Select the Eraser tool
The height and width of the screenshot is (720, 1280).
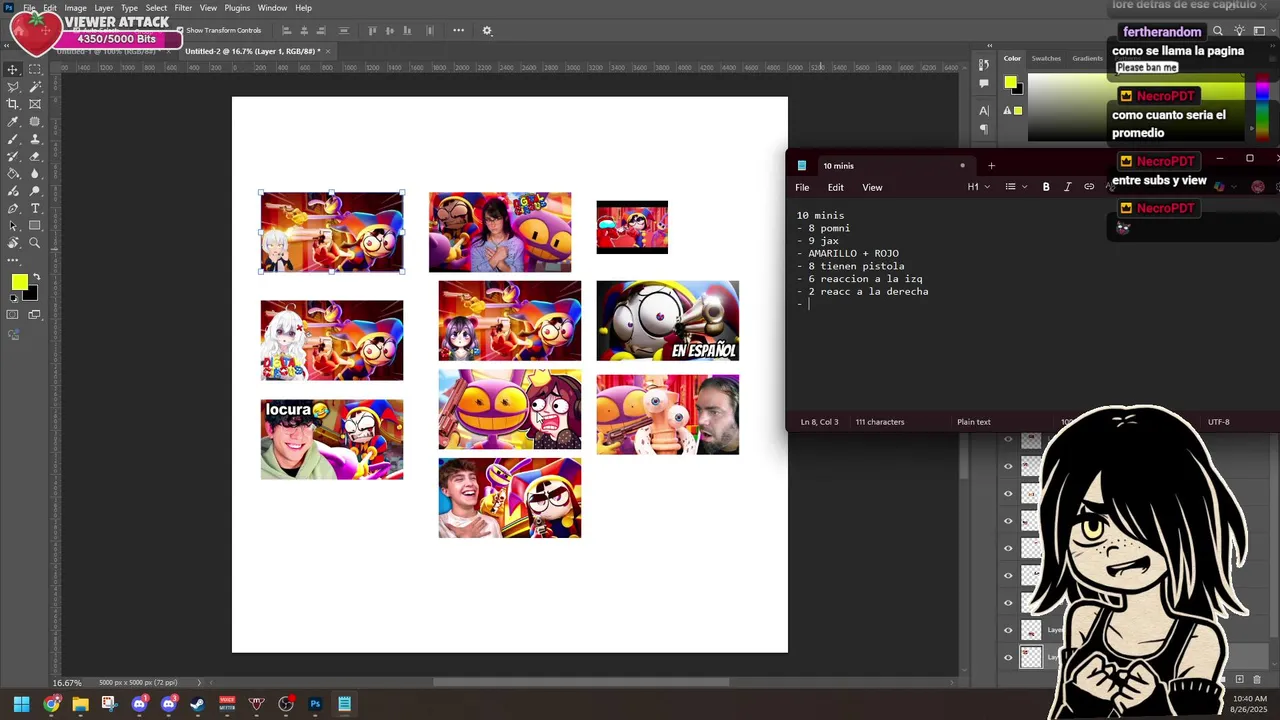35,156
